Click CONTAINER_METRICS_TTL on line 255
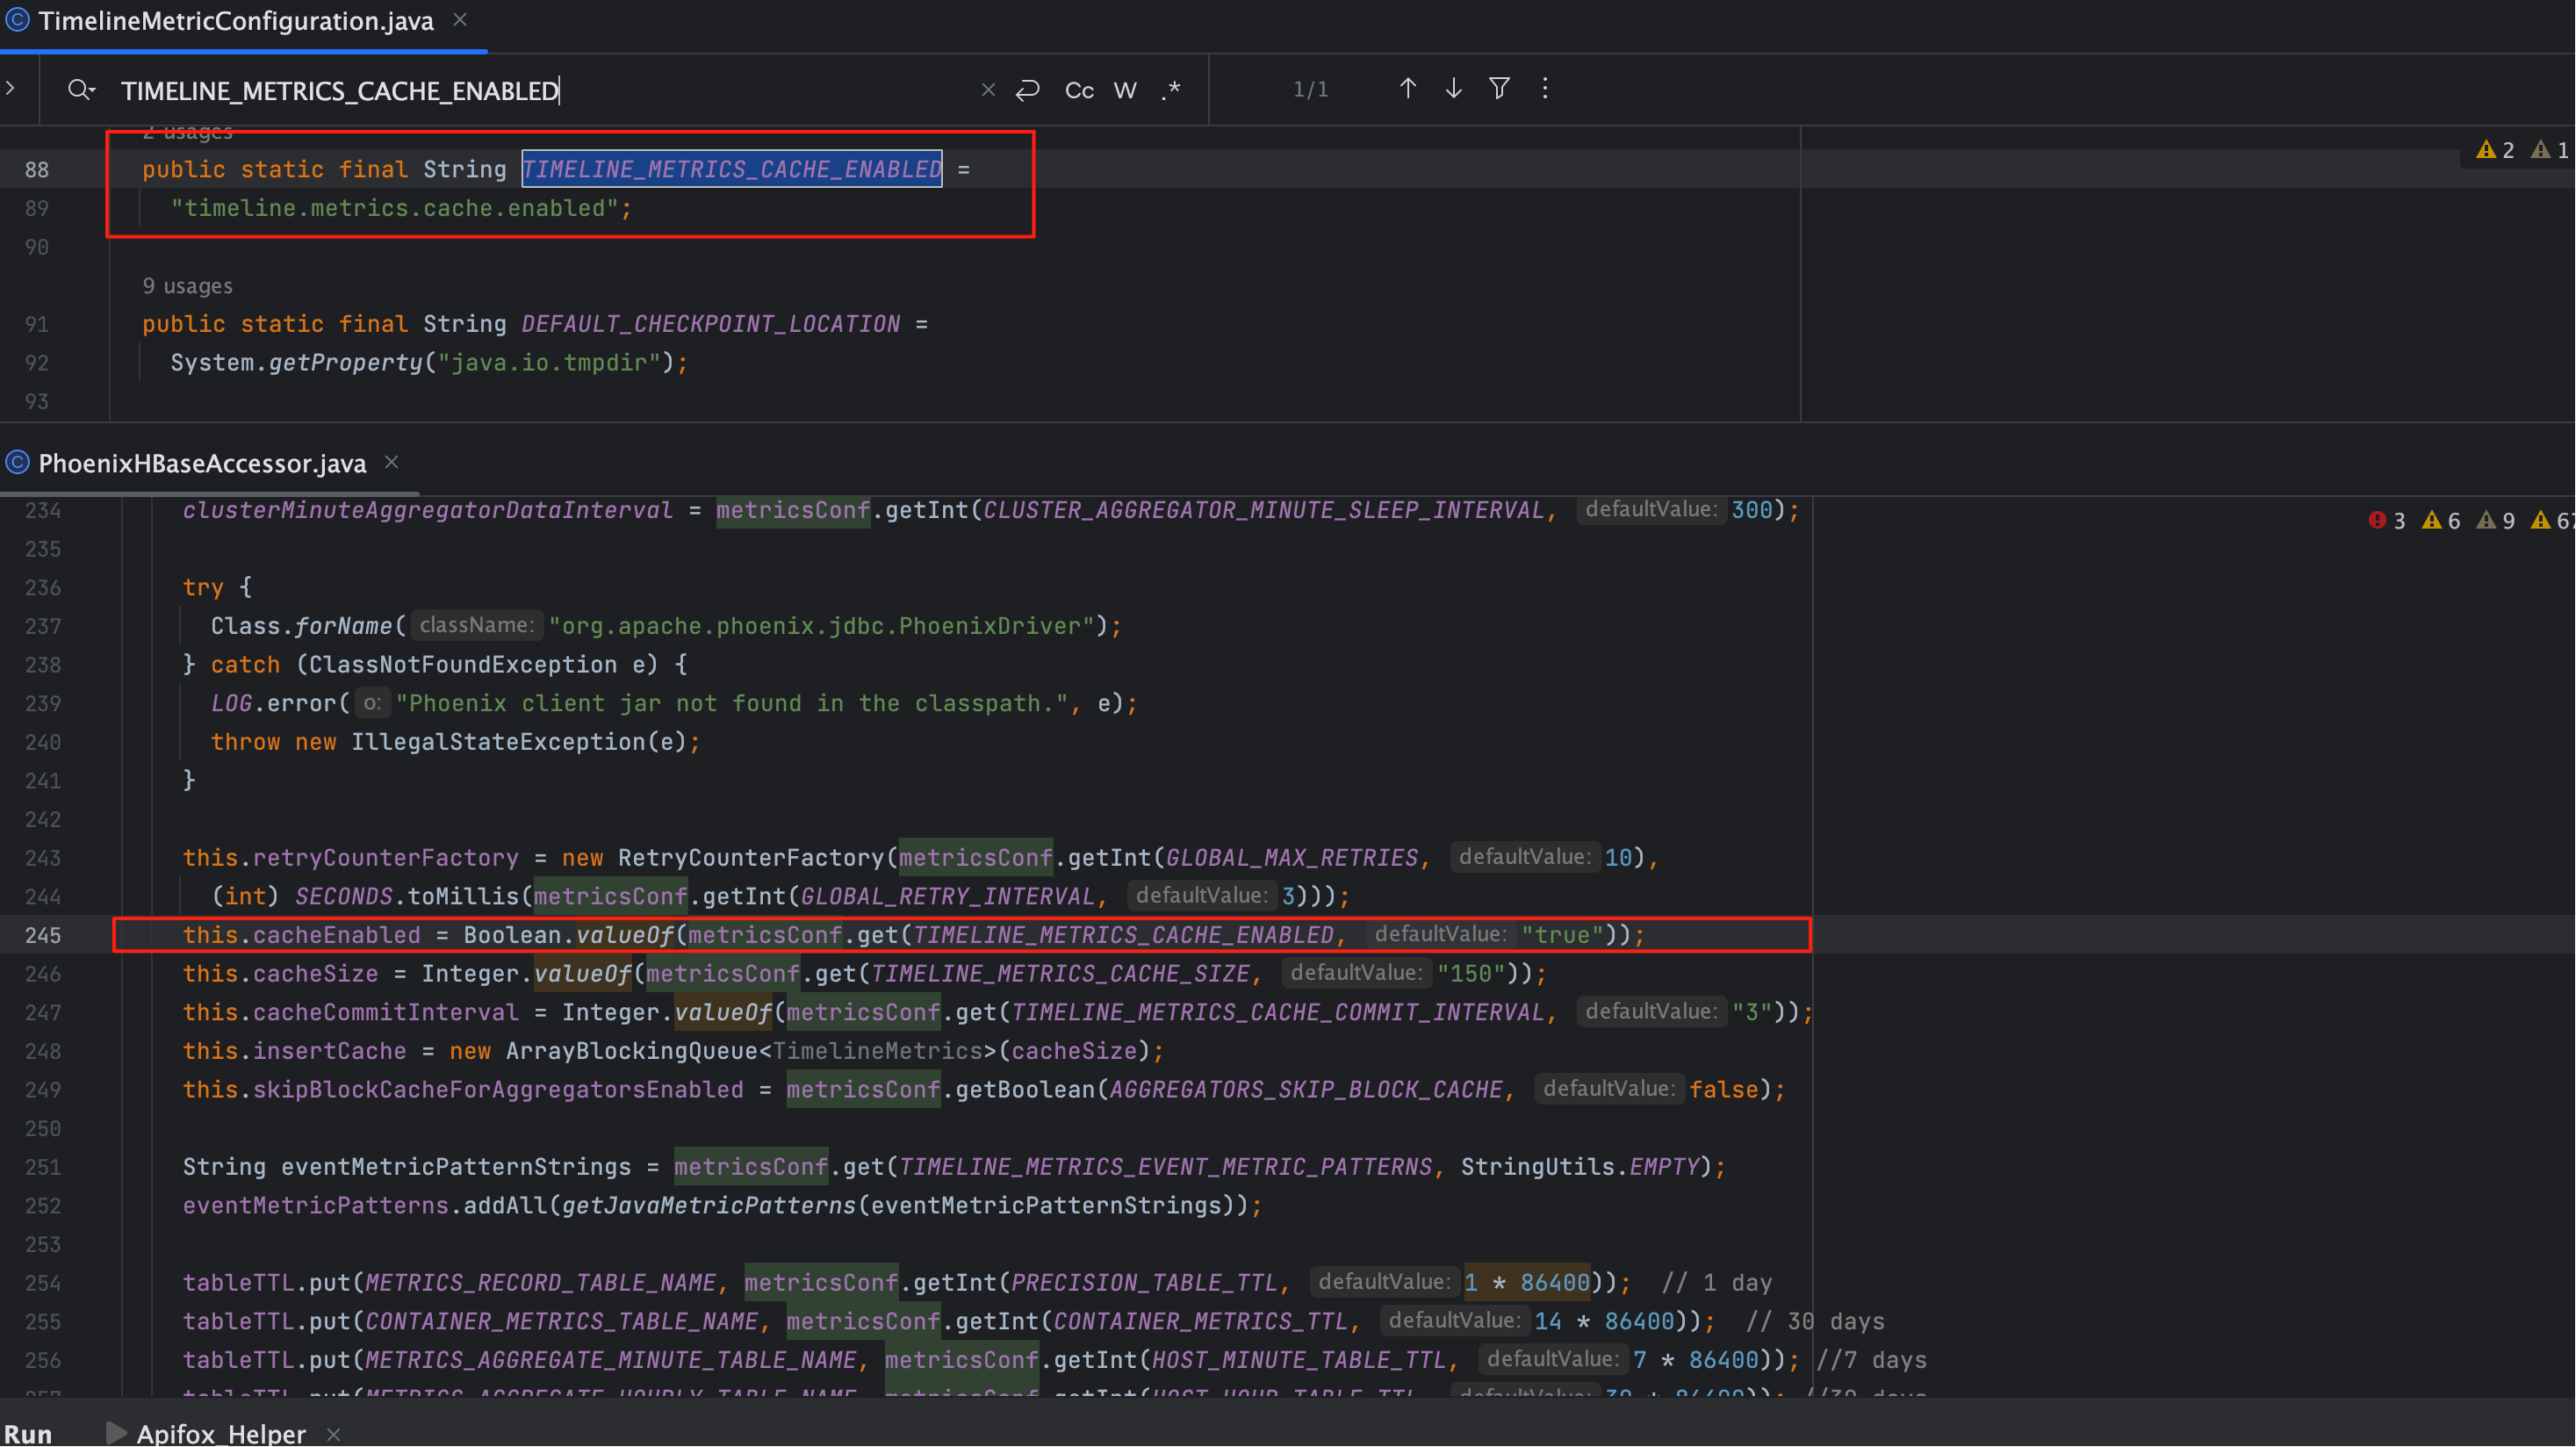 [x=1200, y=1322]
